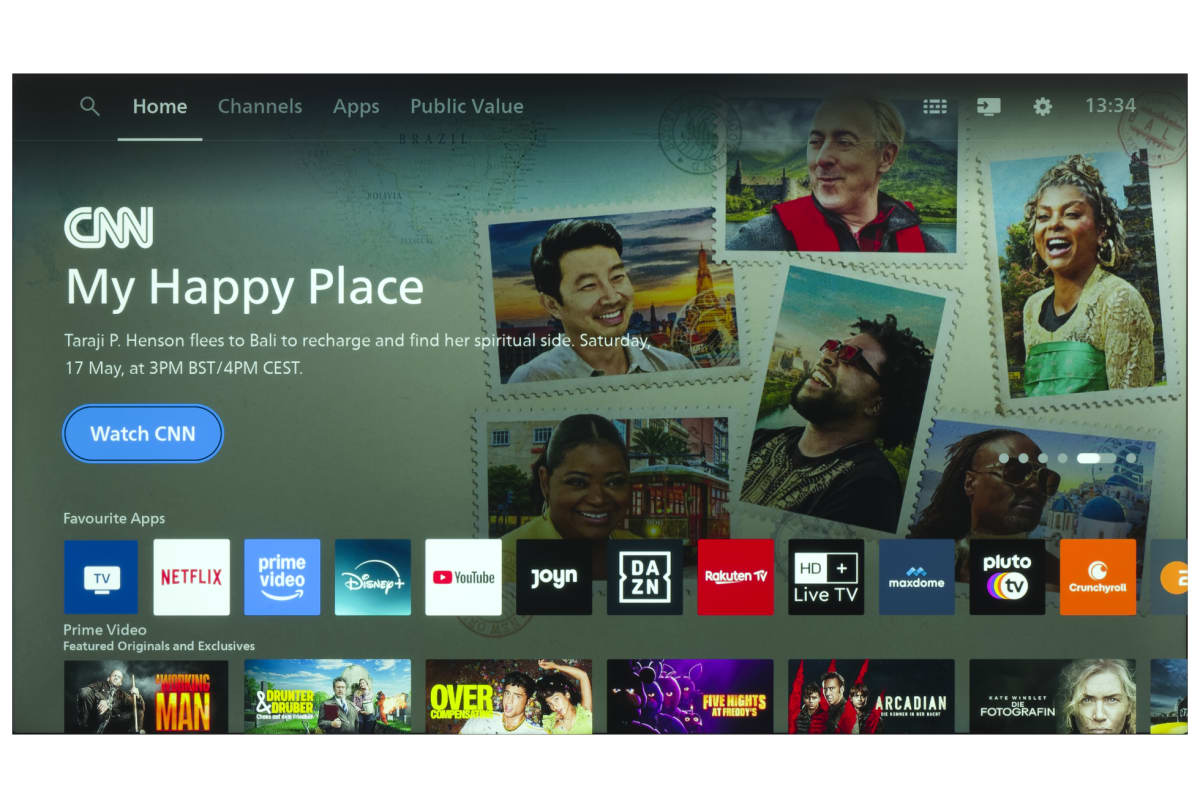The height and width of the screenshot is (808, 1200).
Task: Launch the HD+ Live TV app
Action: [x=826, y=577]
